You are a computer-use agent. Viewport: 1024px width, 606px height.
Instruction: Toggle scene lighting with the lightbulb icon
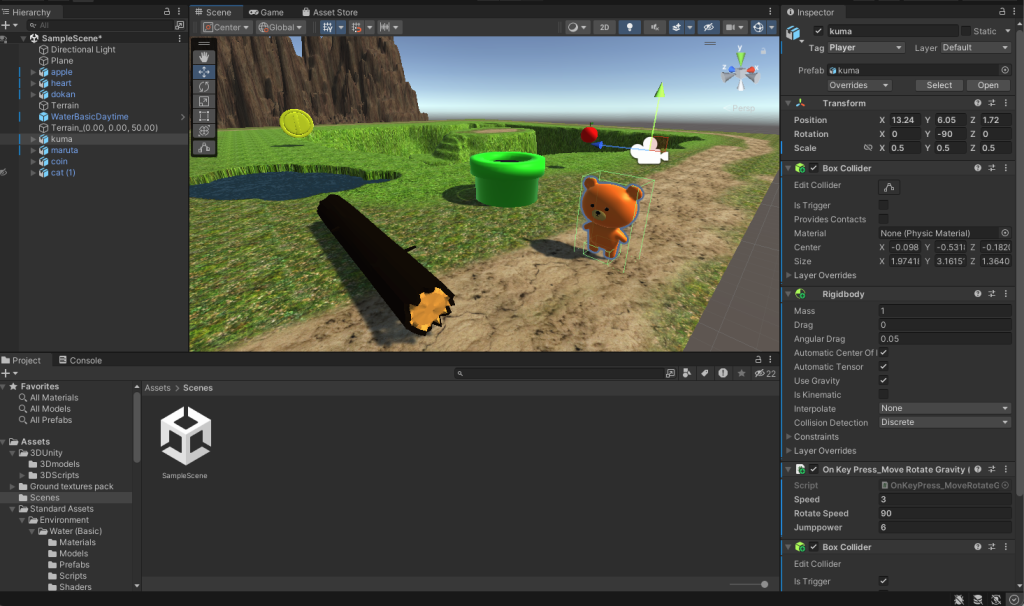[x=630, y=27]
